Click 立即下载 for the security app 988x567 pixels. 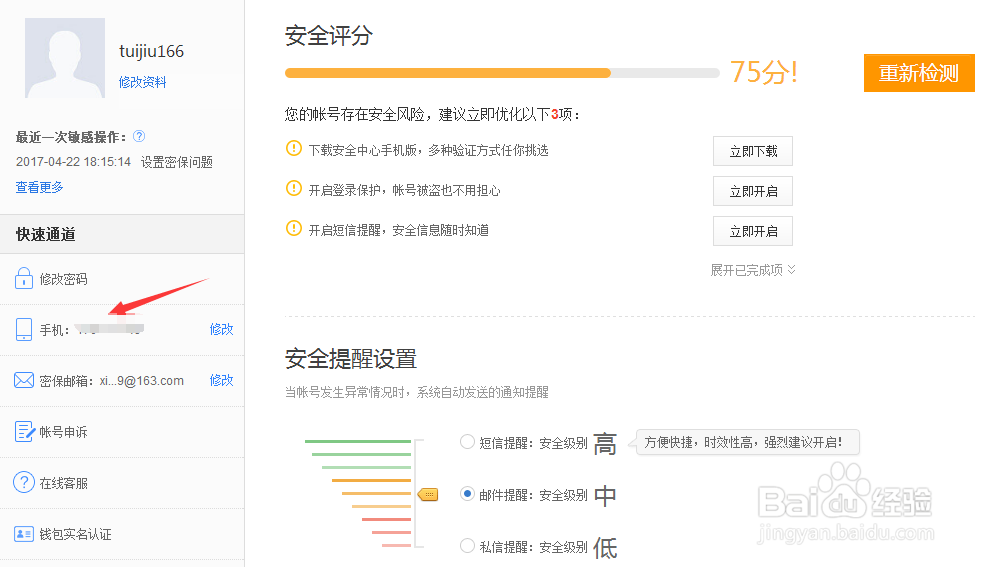pos(752,152)
